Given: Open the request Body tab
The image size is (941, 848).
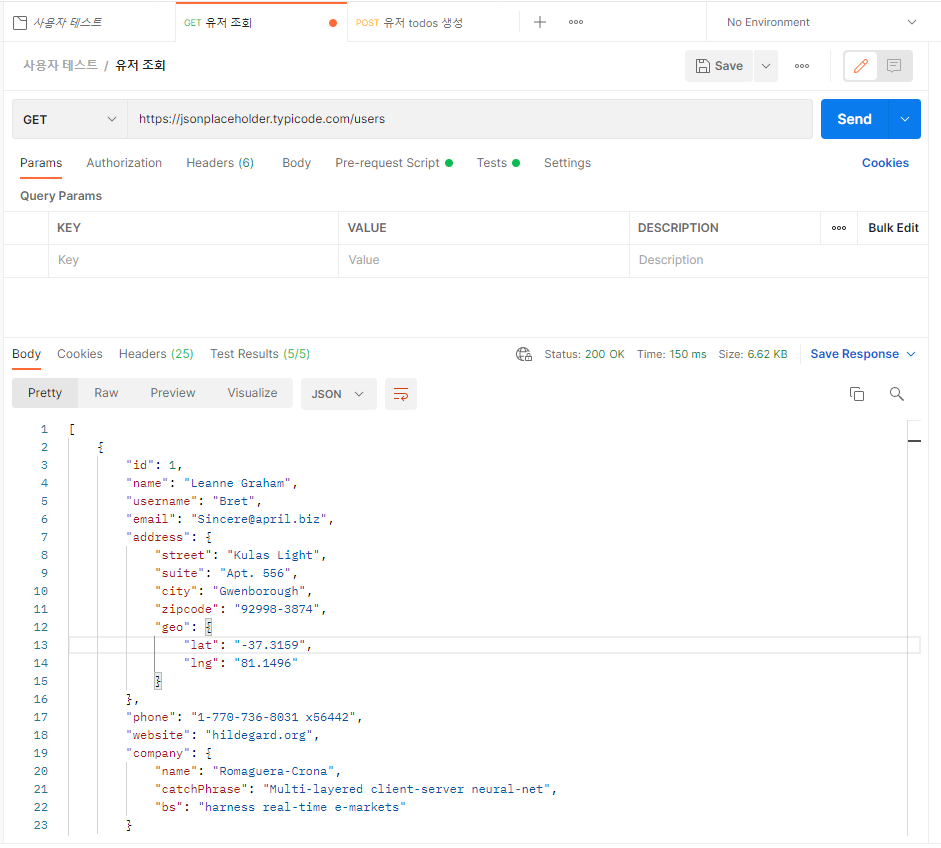Looking at the screenshot, I should click(x=296, y=163).
